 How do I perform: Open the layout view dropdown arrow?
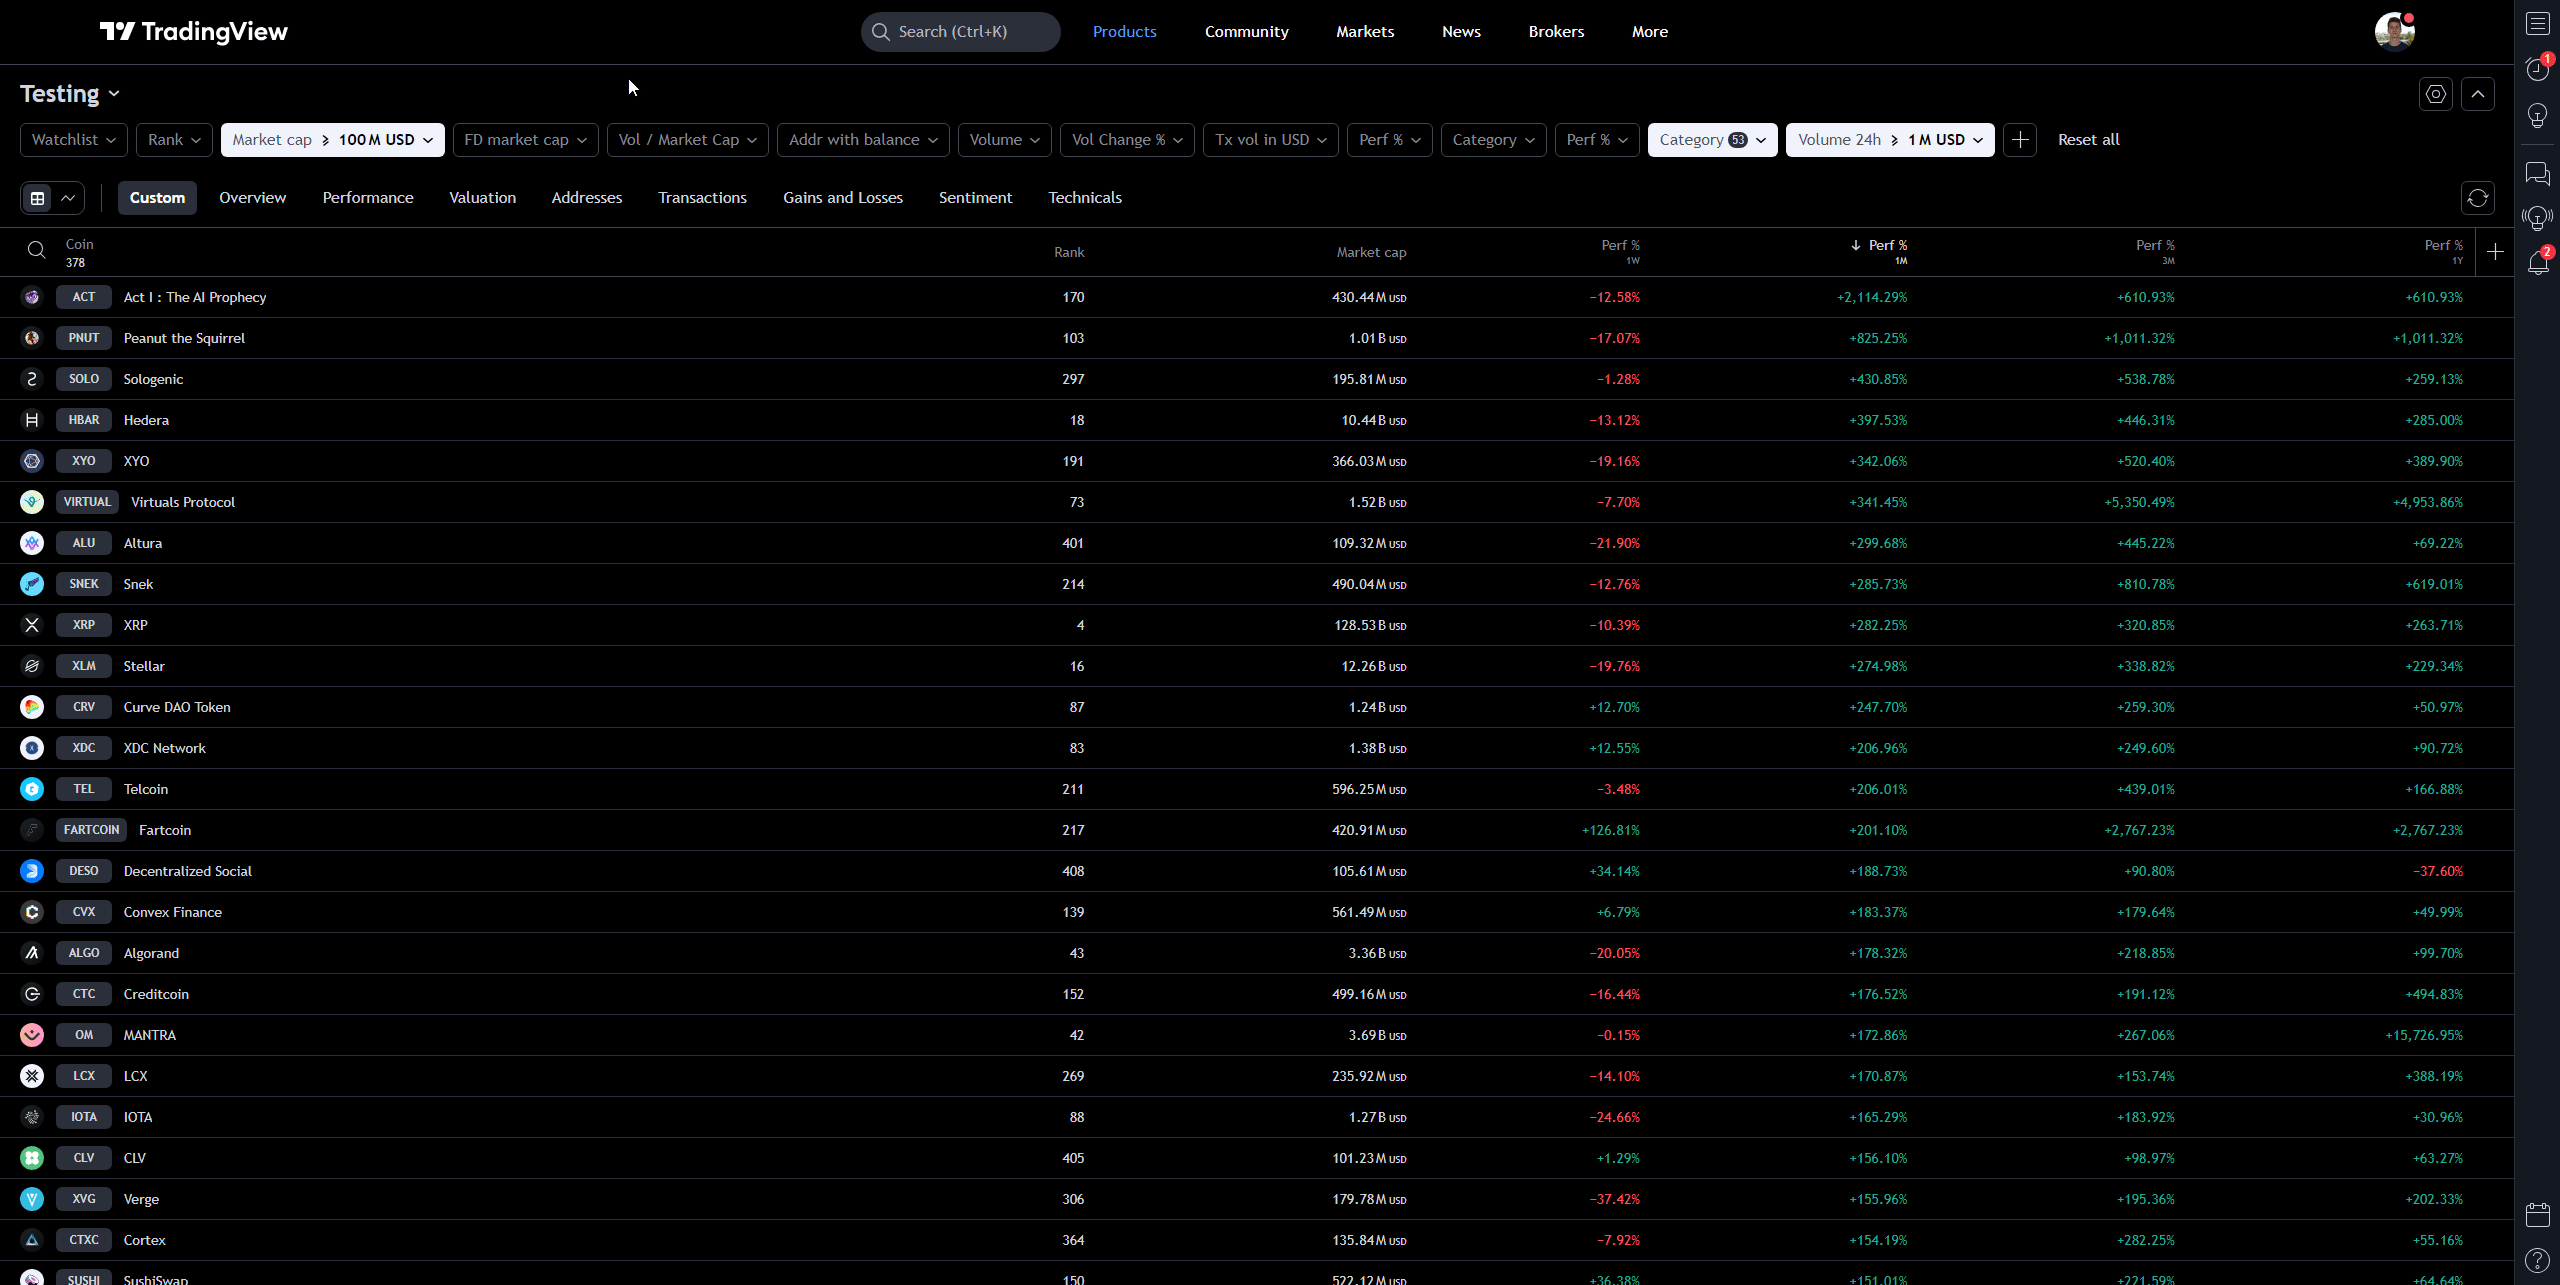(68, 198)
